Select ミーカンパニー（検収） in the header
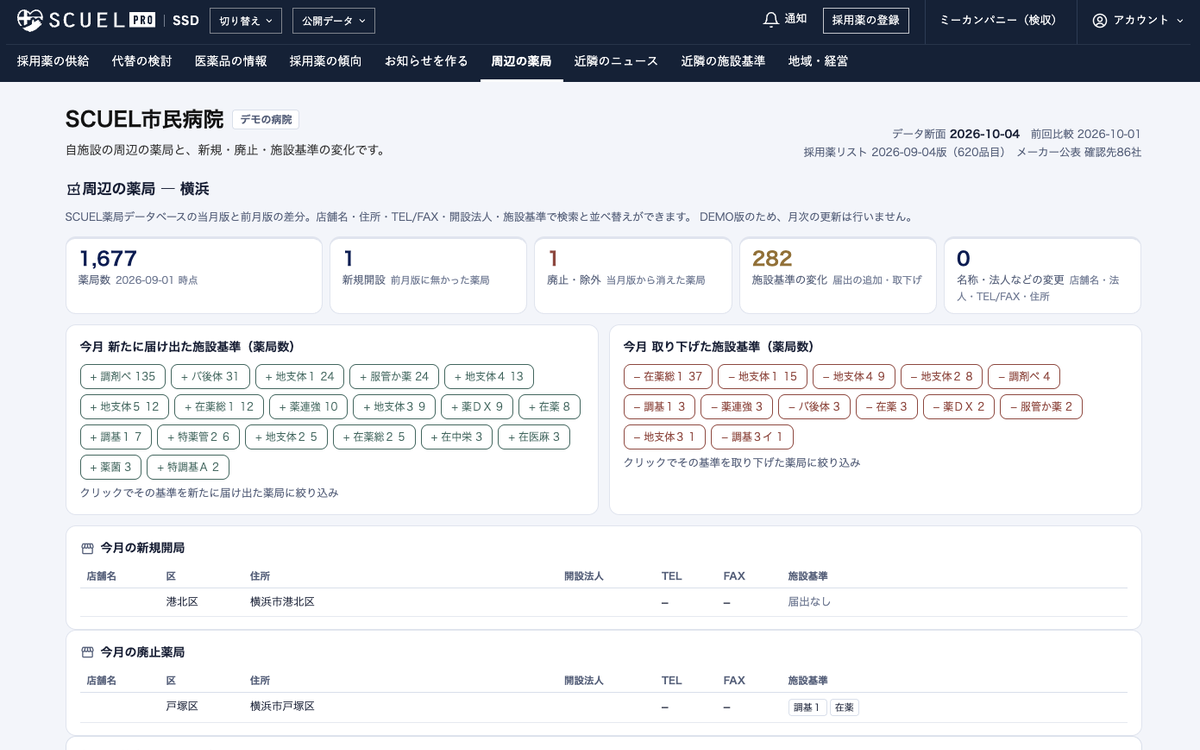The height and width of the screenshot is (750, 1200). click(998, 20)
